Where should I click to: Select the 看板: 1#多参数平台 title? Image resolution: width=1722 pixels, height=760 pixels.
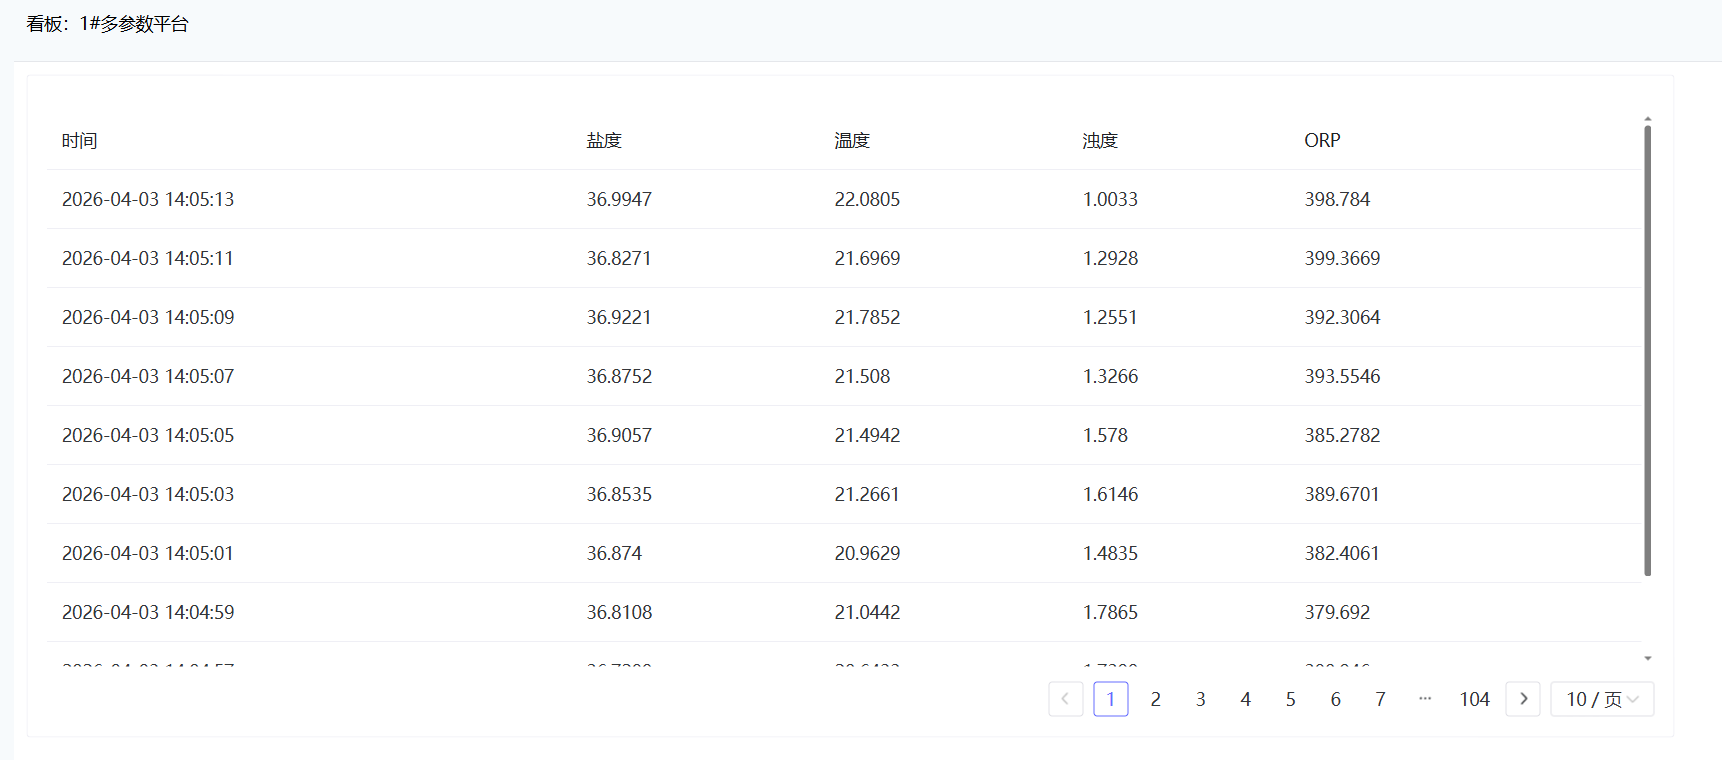coord(108,24)
